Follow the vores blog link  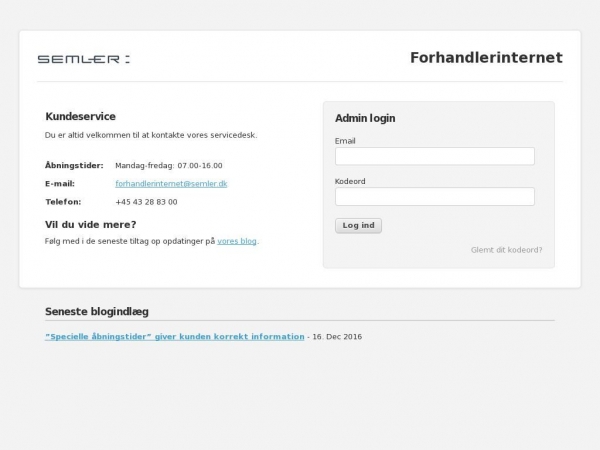pyautogui.click(x=237, y=241)
